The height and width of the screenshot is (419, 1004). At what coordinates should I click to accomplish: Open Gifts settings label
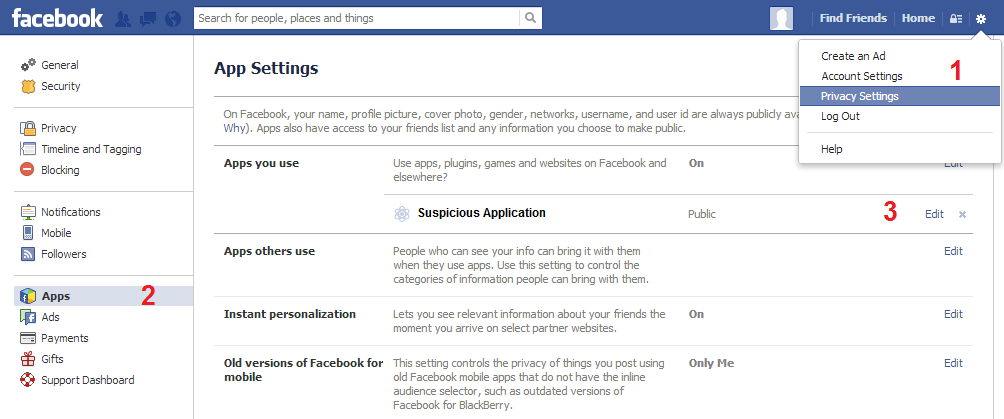(53, 359)
